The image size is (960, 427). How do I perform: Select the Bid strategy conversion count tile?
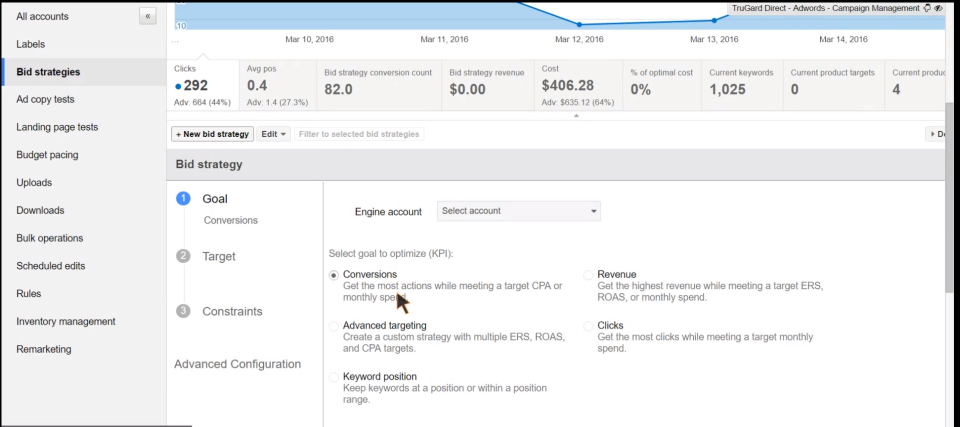[379, 86]
